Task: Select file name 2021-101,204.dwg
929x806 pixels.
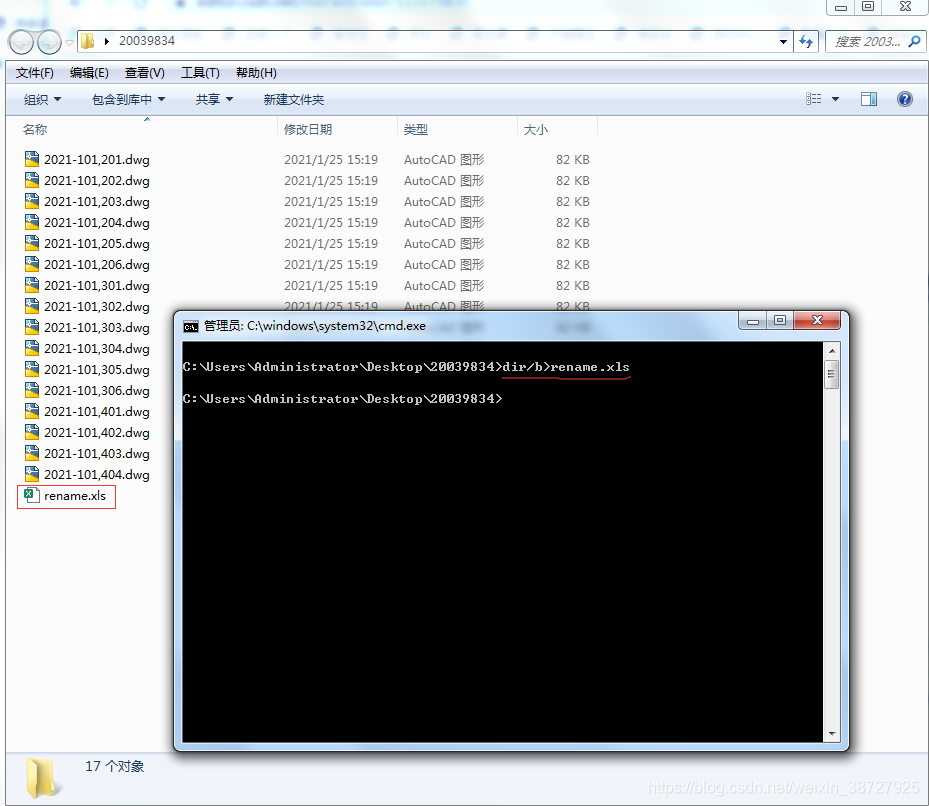Action: click(97, 223)
